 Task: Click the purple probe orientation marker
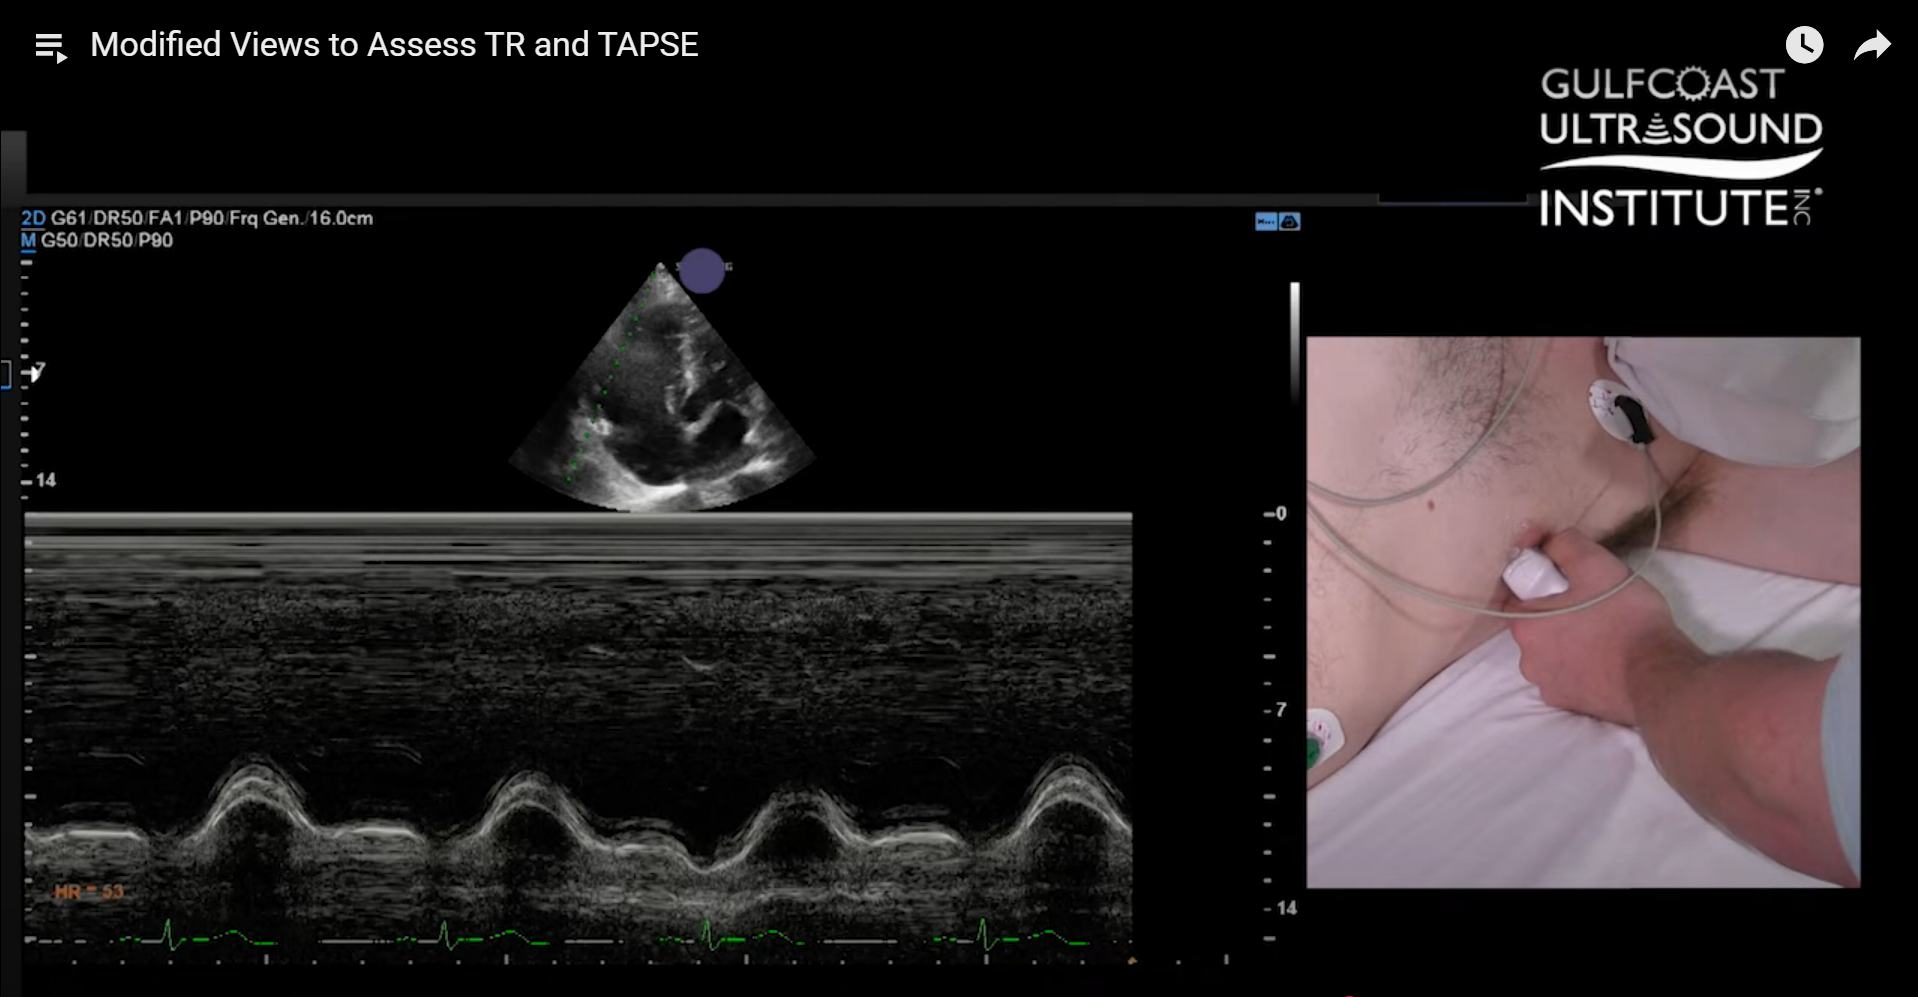point(702,270)
